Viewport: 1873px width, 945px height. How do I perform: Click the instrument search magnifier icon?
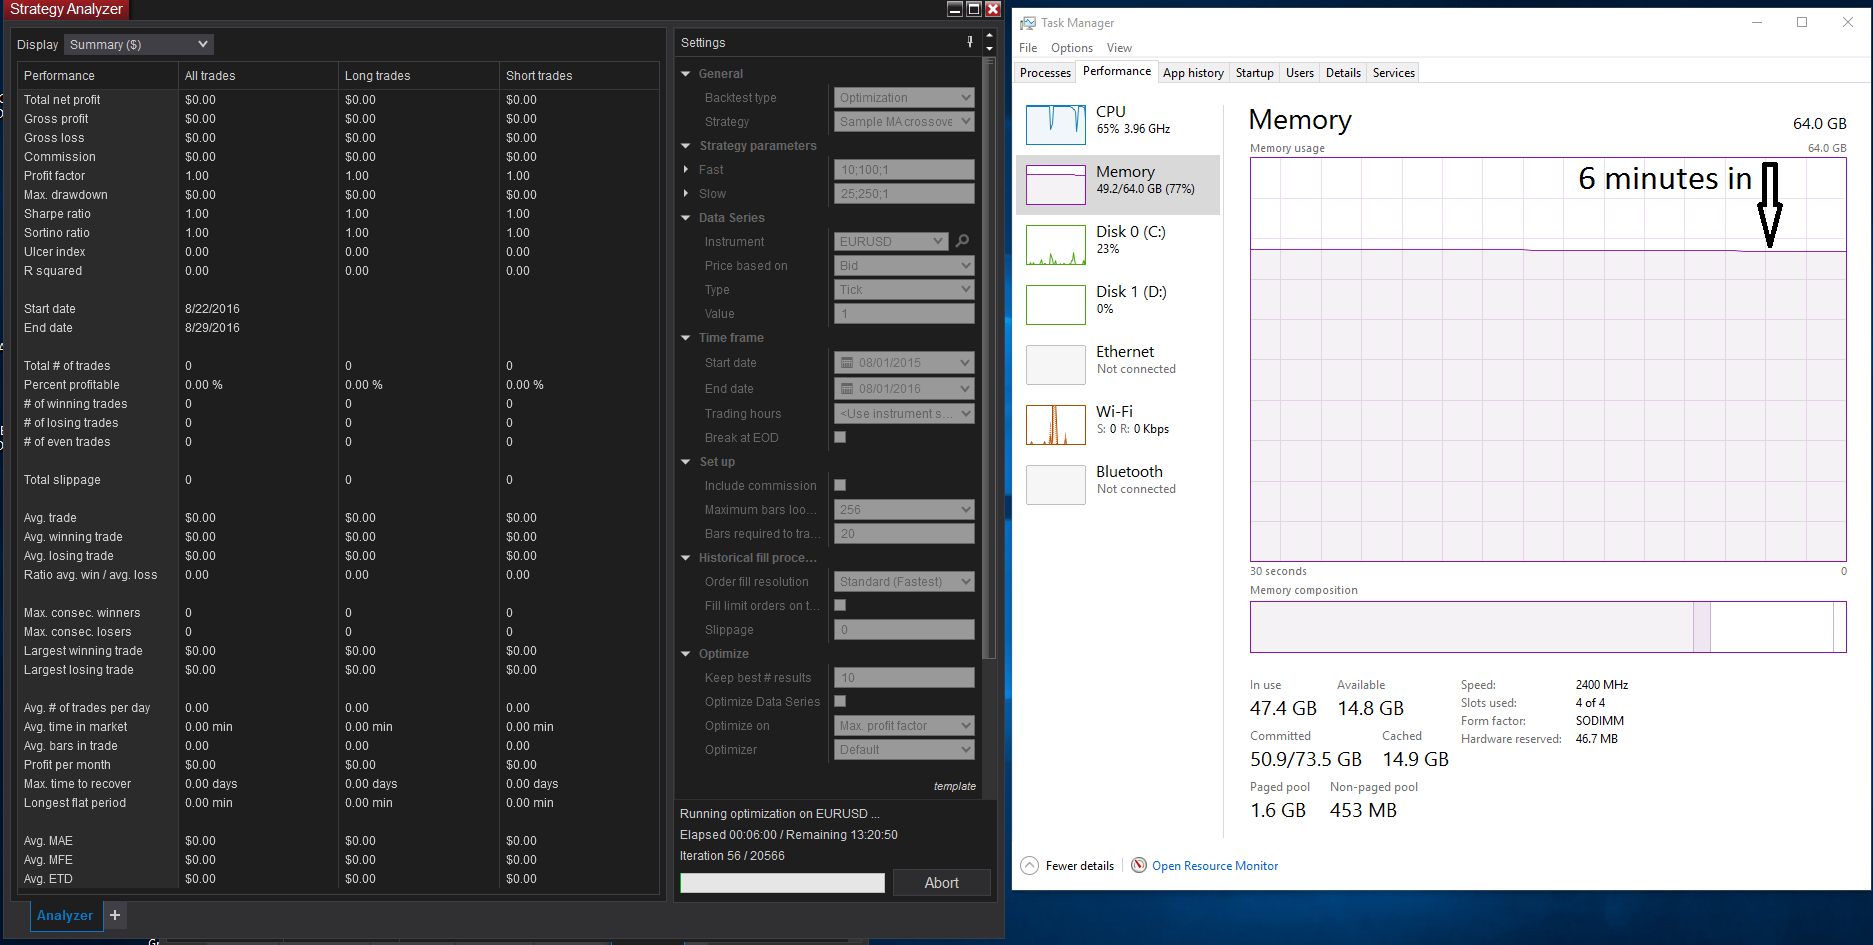pyautogui.click(x=962, y=241)
